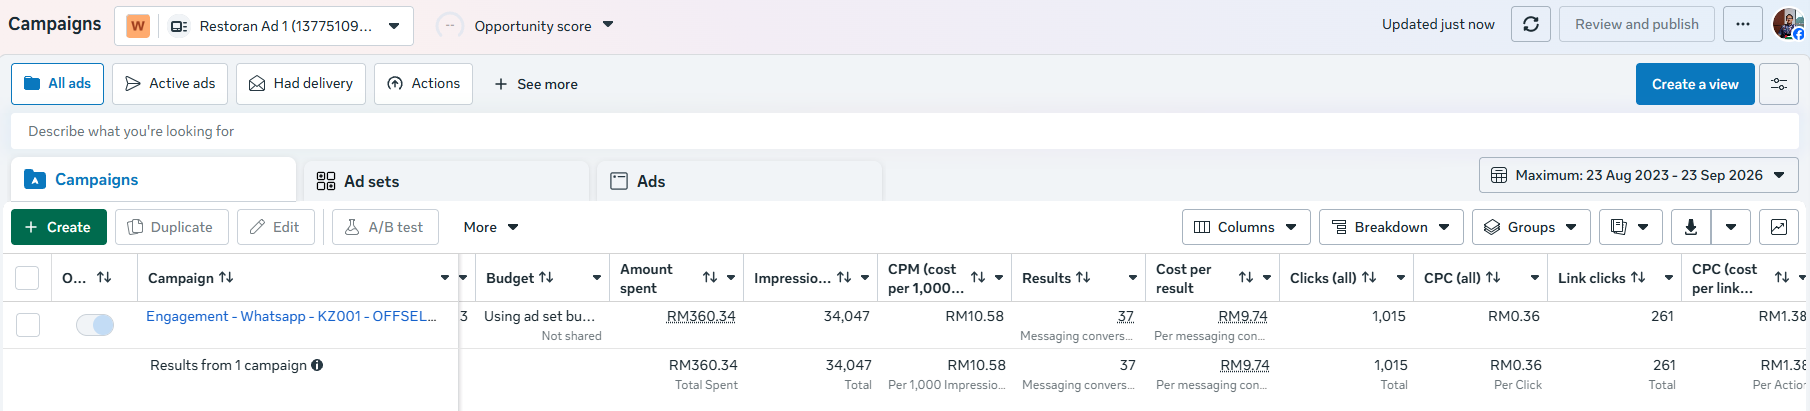The width and height of the screenshot is (1810, 411).
Task: Click the Edit button
Action: point(275,227)
